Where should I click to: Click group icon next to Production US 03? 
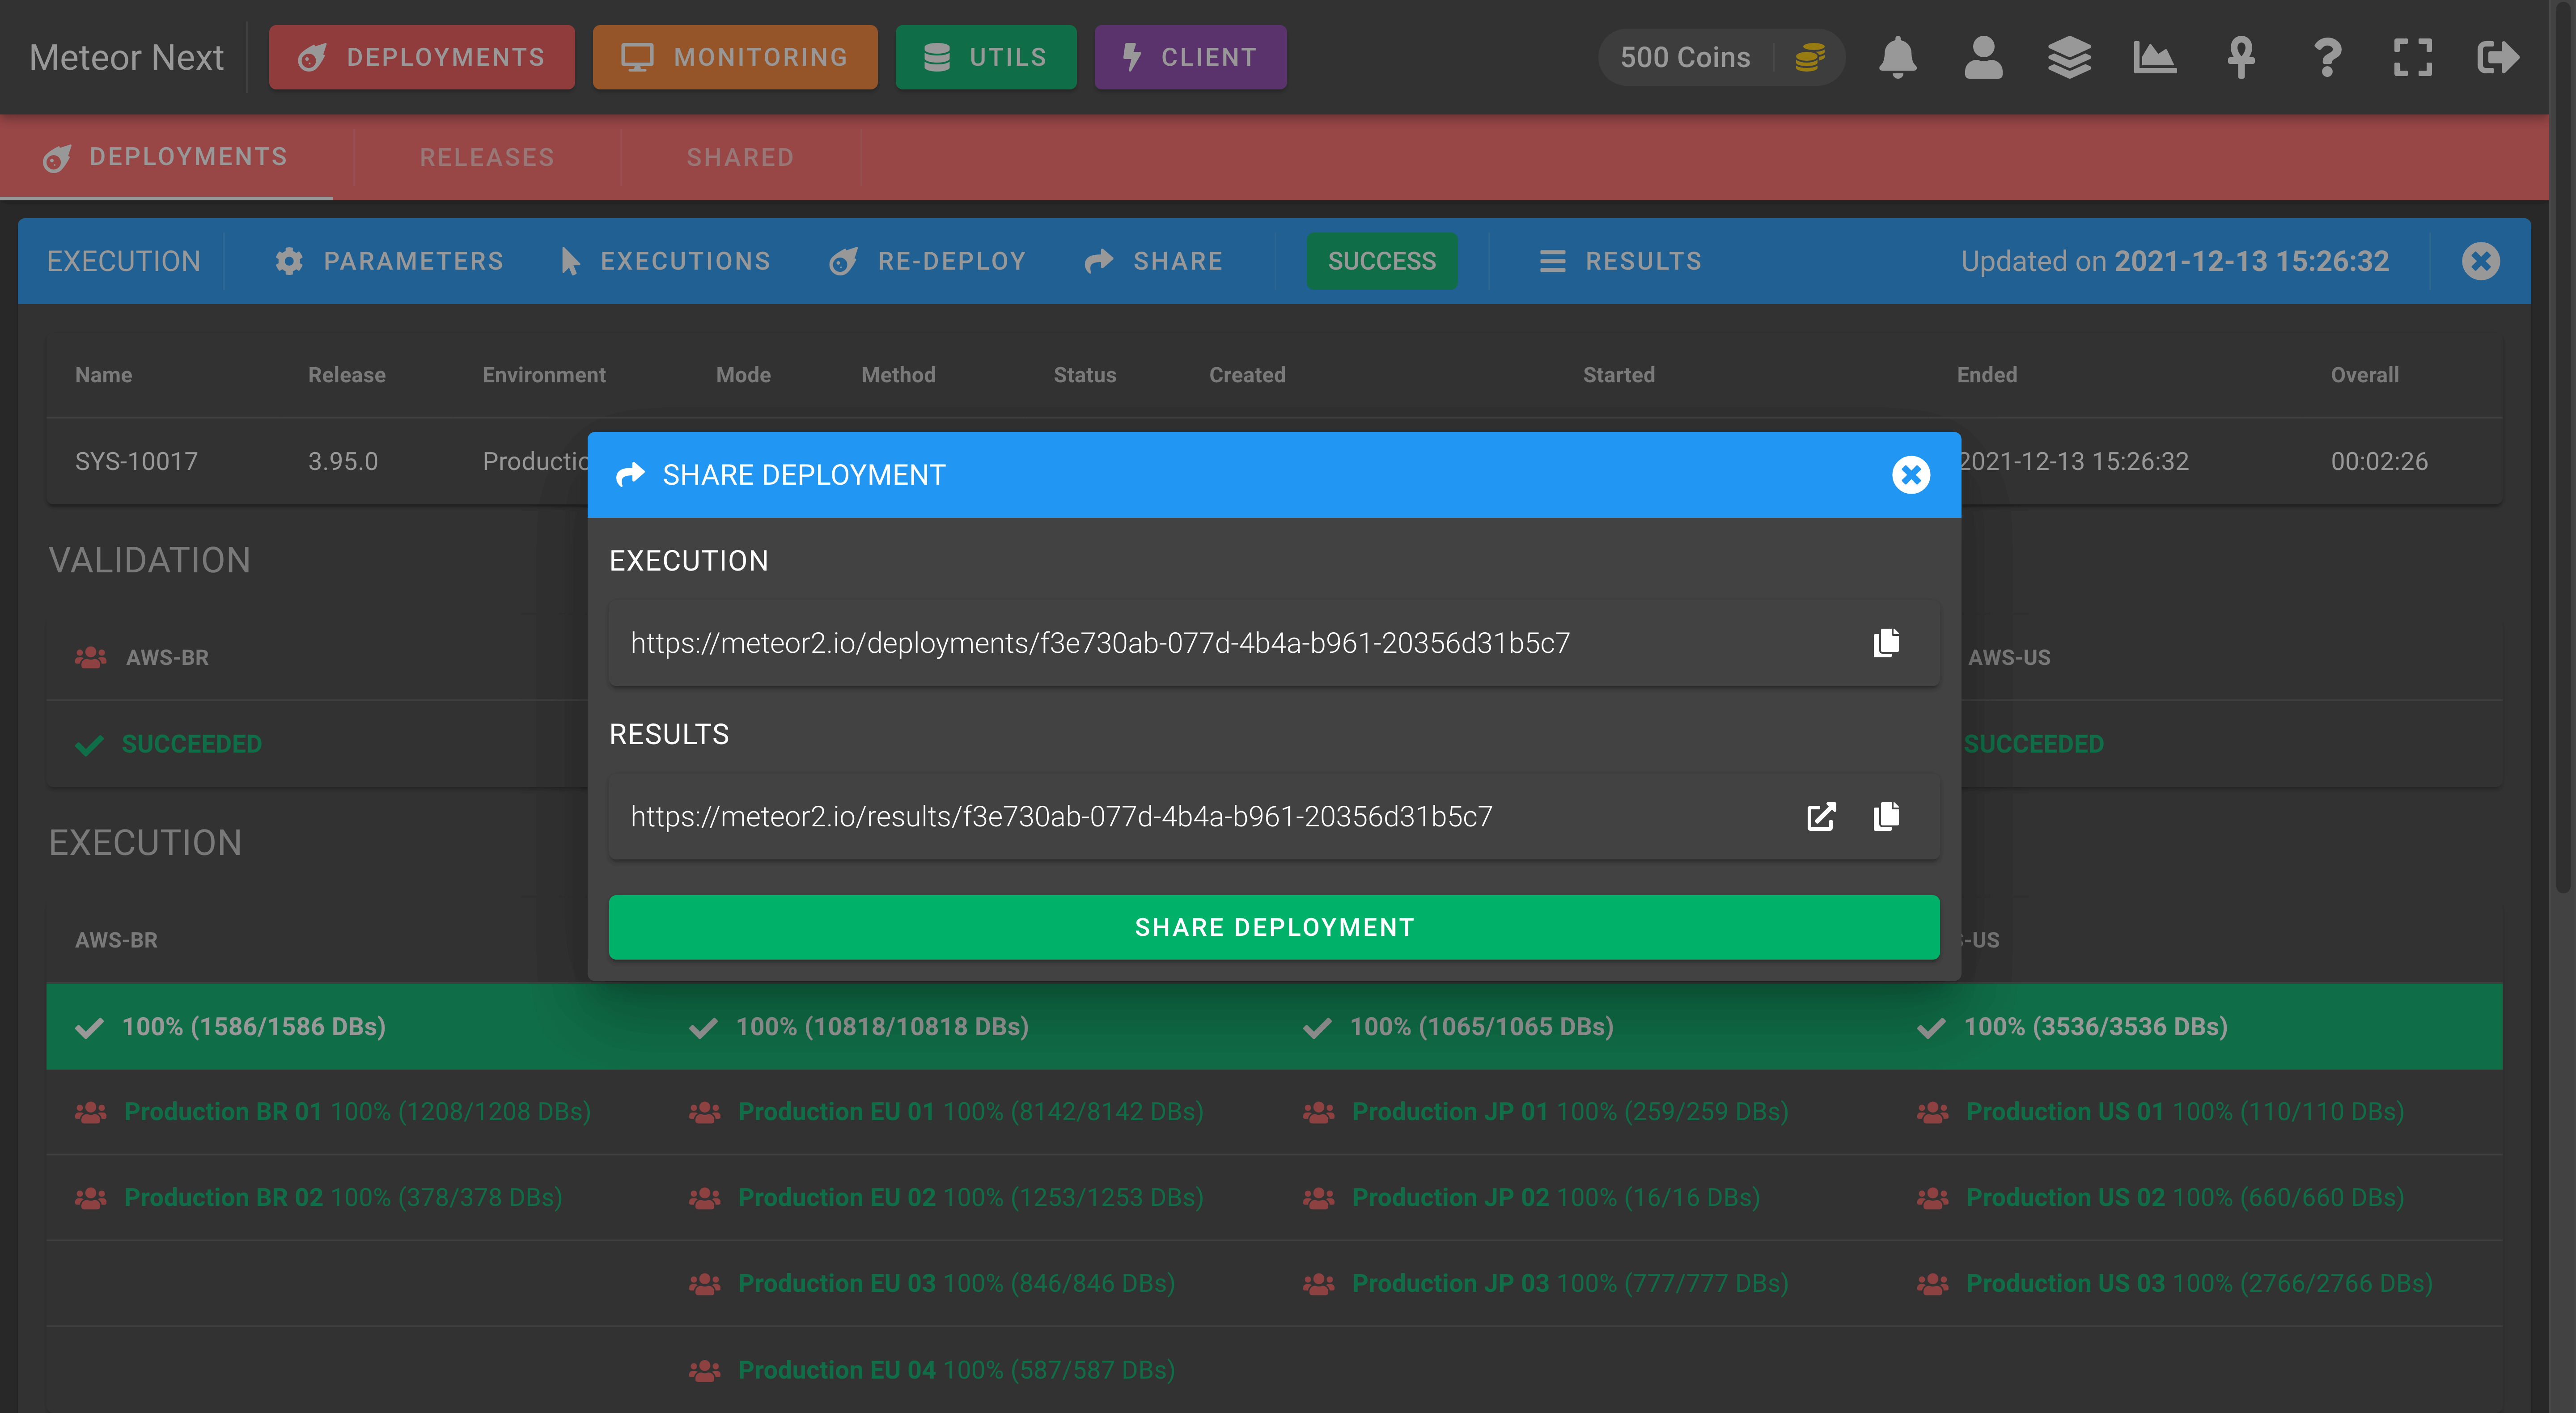point(1933,1284)
